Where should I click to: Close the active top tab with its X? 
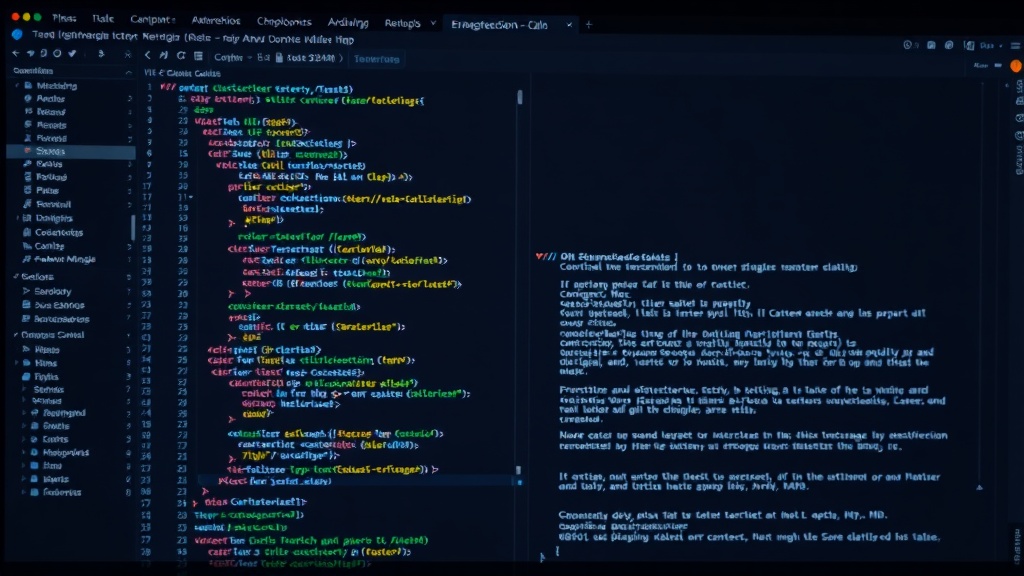tap(569, 25)
